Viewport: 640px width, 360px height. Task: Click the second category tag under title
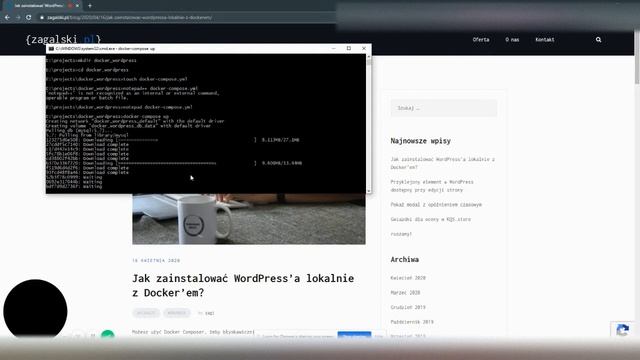[177, 313]
